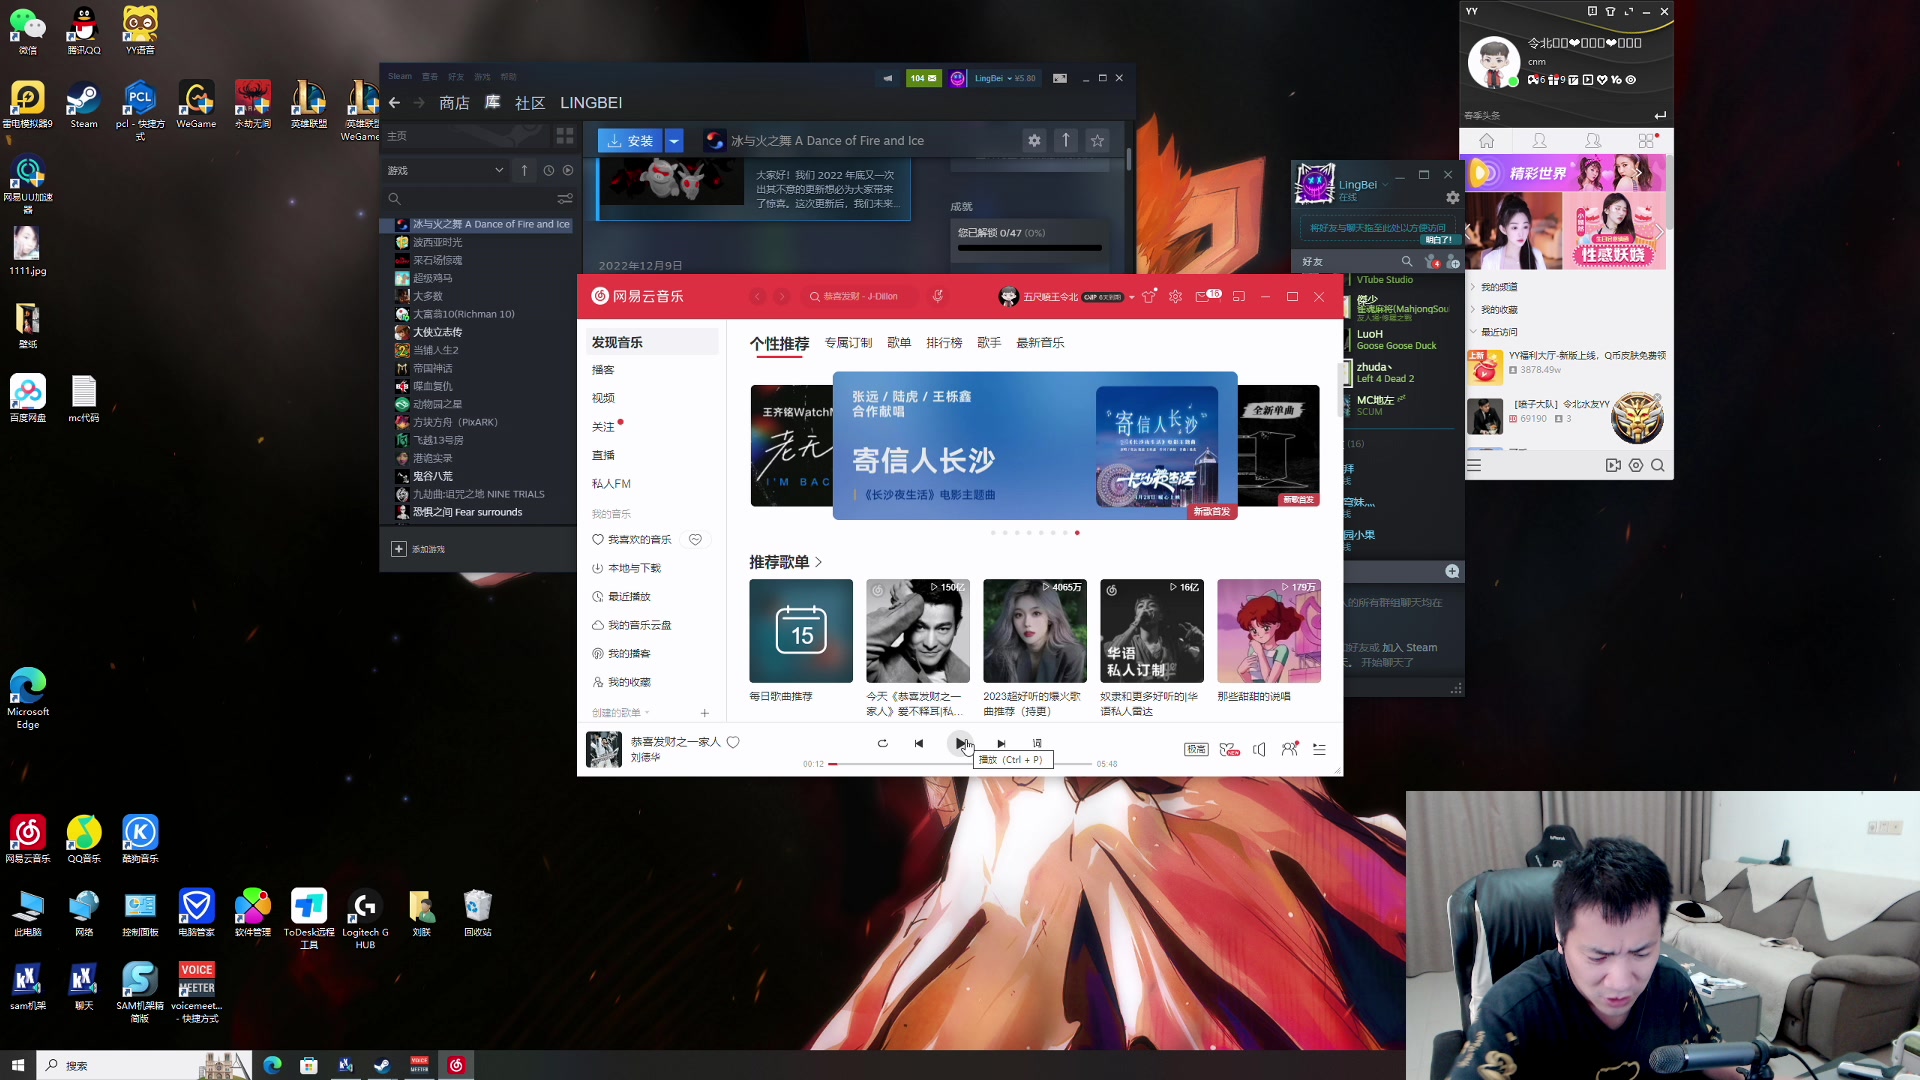Open Microsoft Edge from the Windows taskbar
This screenshot has height=1080, width=1920.
(x=272, y=1066)
